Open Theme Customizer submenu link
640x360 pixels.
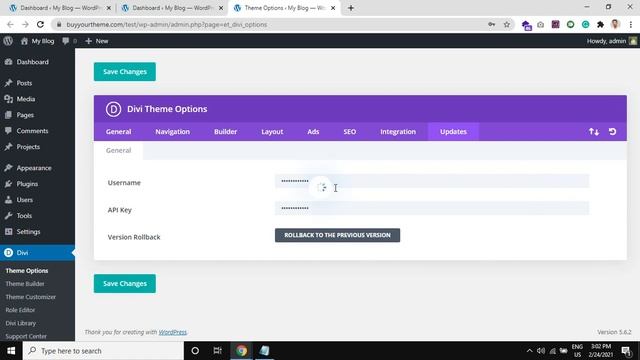(x=31, y=297)
